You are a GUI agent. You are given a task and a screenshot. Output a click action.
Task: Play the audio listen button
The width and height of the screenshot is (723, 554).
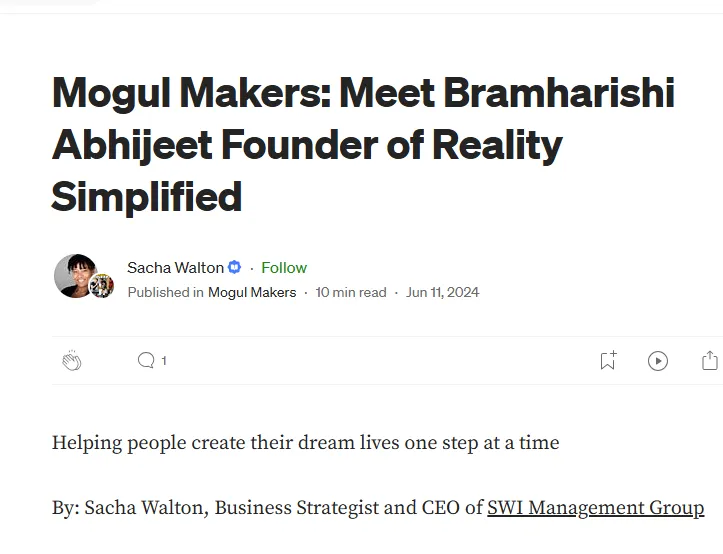658,361
